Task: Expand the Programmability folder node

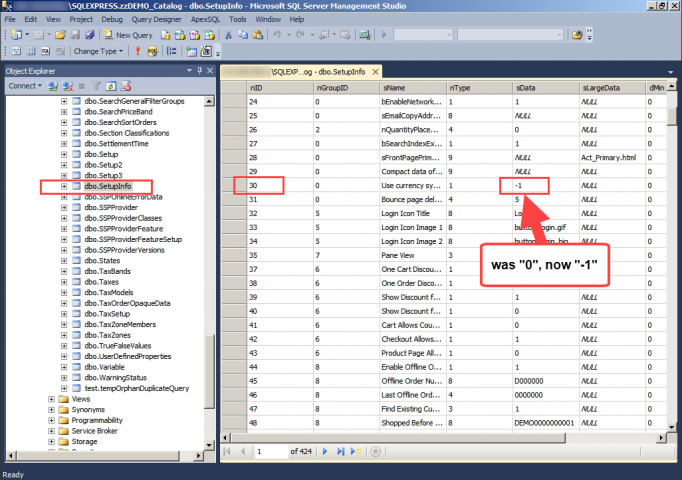Action: [51, 420]
